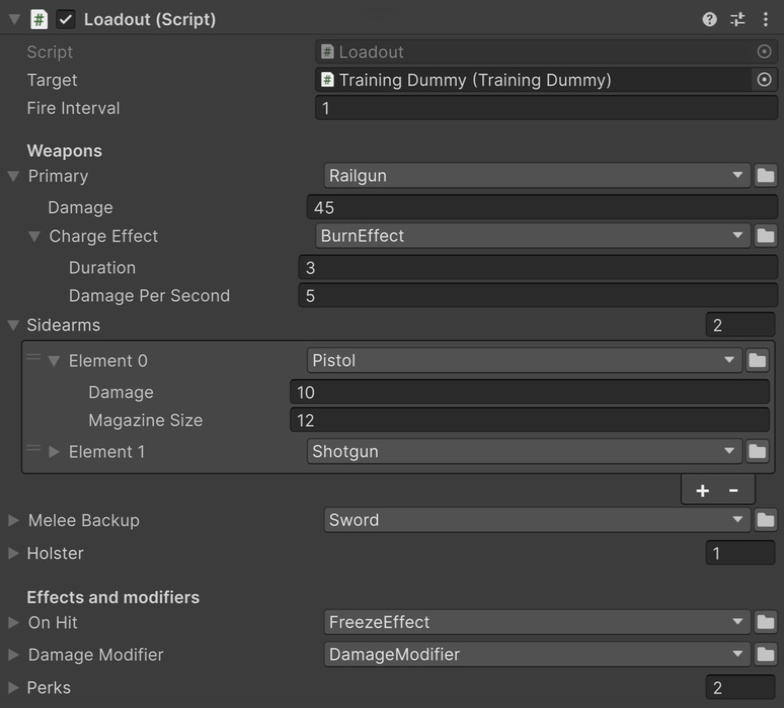784x708 pixels.
Task: Add a new Sidearms element with plus
Action: point(702,490)
